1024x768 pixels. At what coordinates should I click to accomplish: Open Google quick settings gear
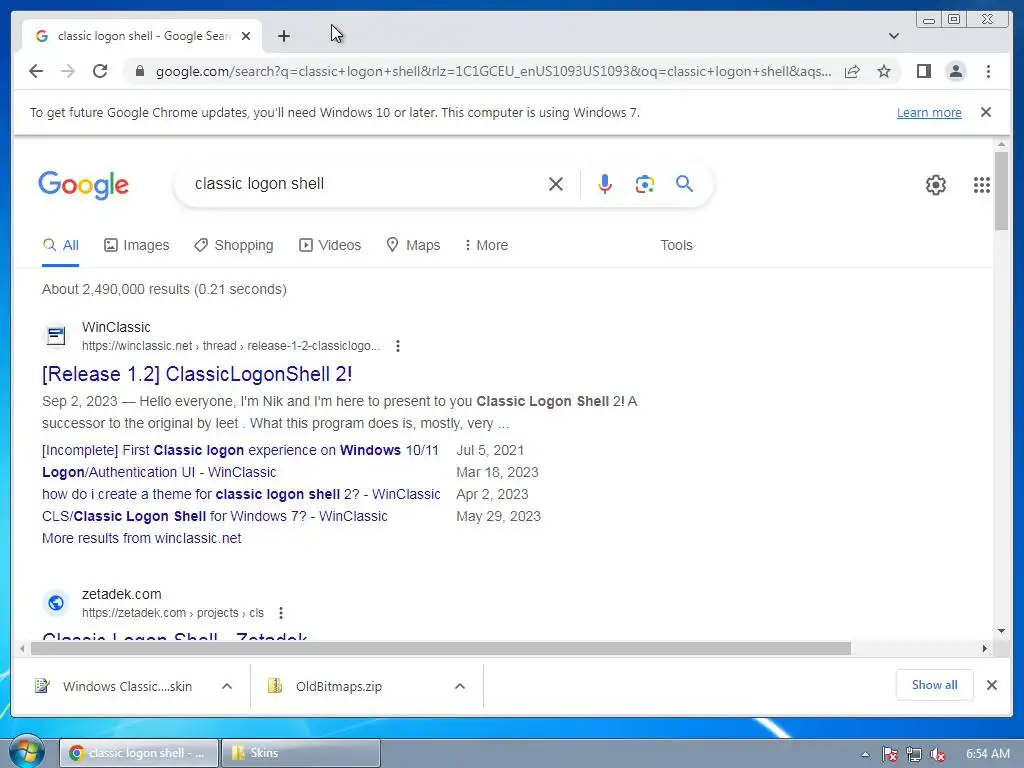click(x=936, y=185)
